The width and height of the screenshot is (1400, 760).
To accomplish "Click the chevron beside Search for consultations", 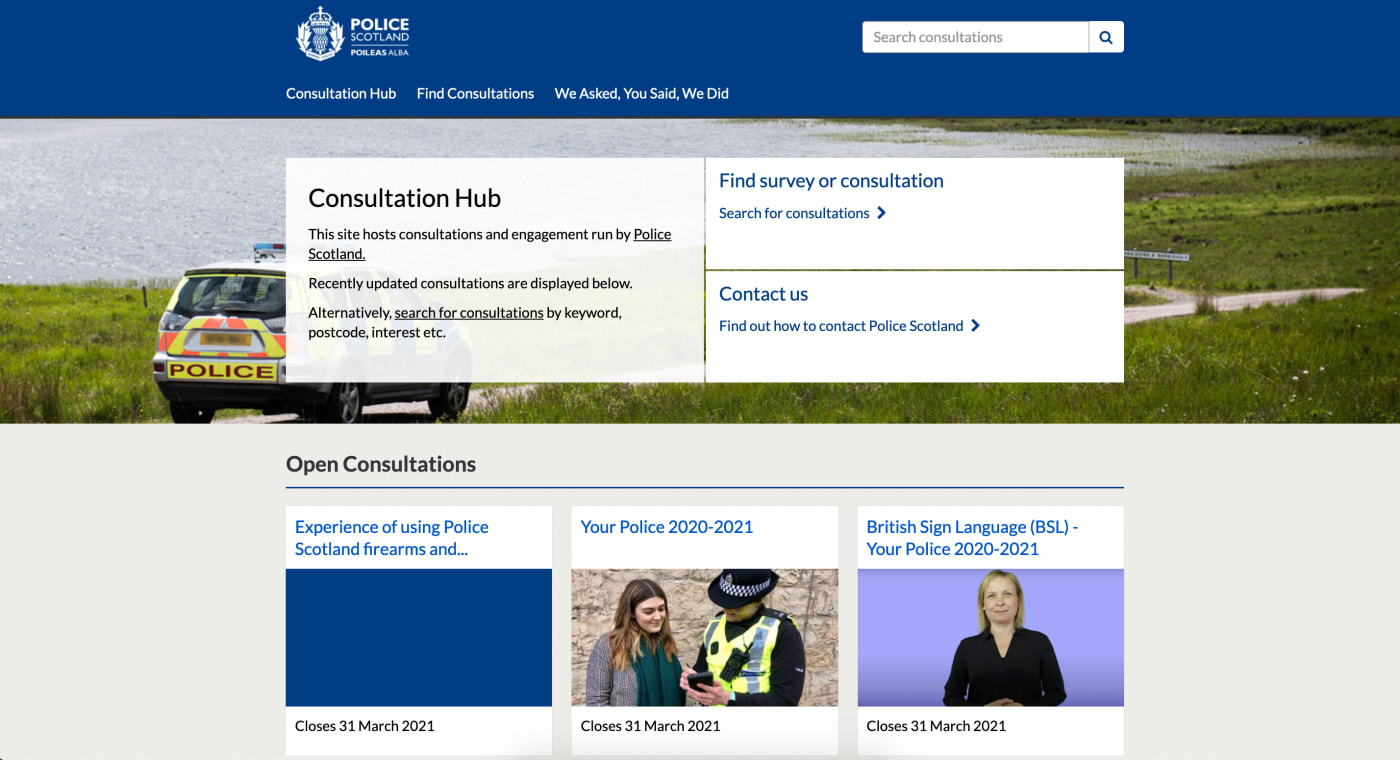I will point(881,212).
